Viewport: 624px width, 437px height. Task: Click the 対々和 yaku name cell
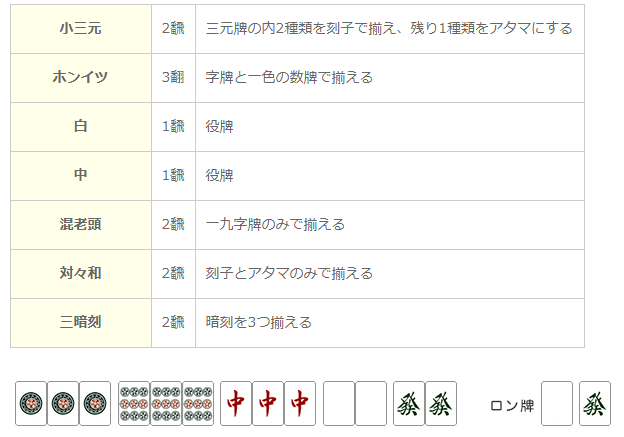(81, 273)
